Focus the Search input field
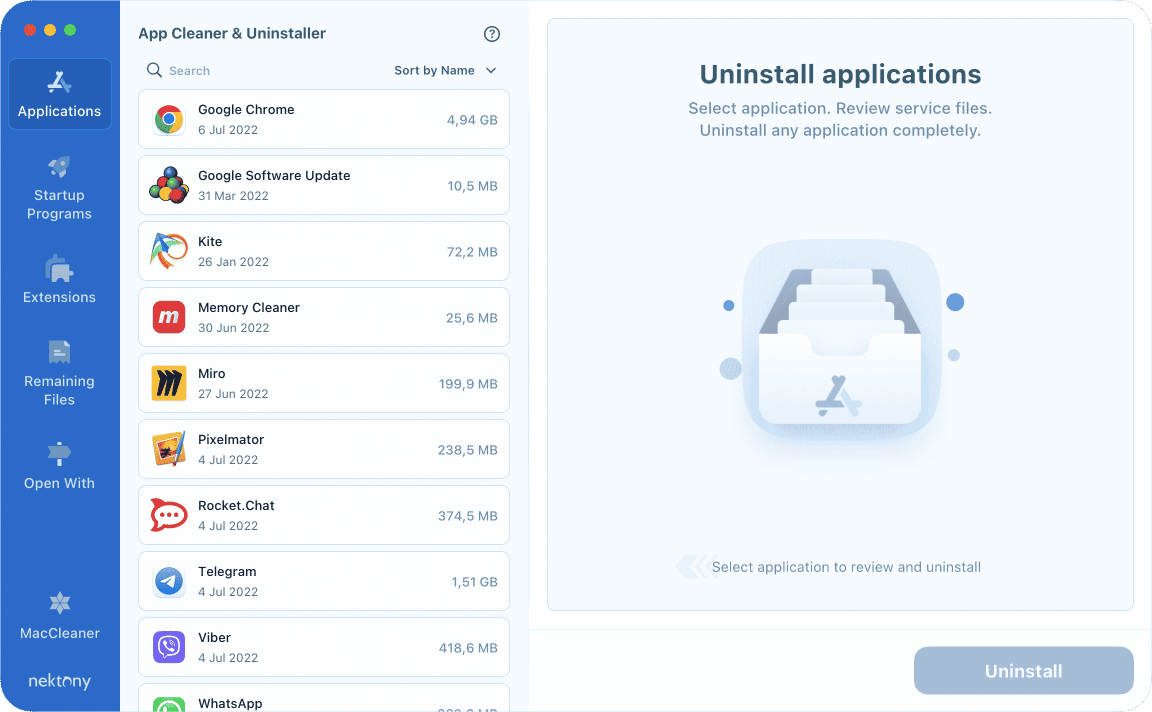Screen dimensions: 1152x712 pos(264,71)
